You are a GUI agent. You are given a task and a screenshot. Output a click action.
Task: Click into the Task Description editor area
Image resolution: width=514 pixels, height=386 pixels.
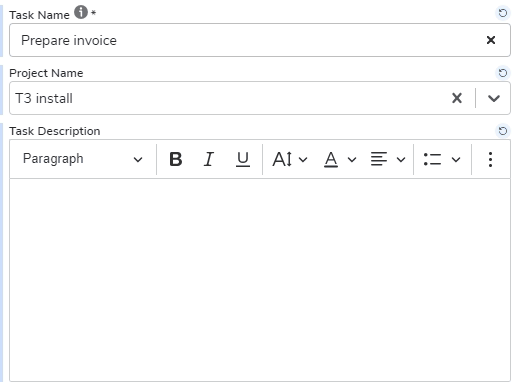[260, 280]
